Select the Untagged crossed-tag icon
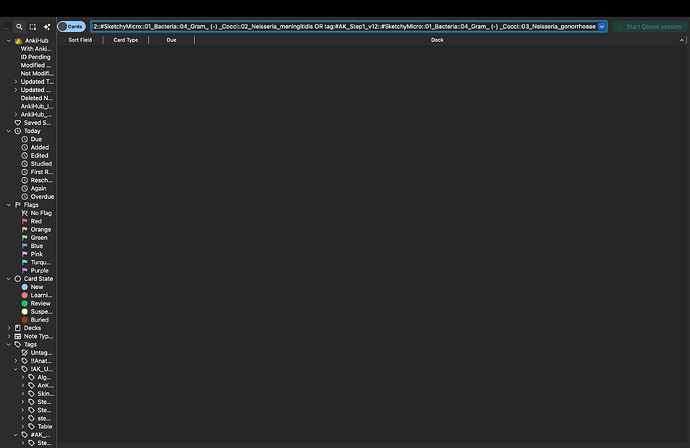The height and width of the screenshot is (448, 690). click(25, 353)
